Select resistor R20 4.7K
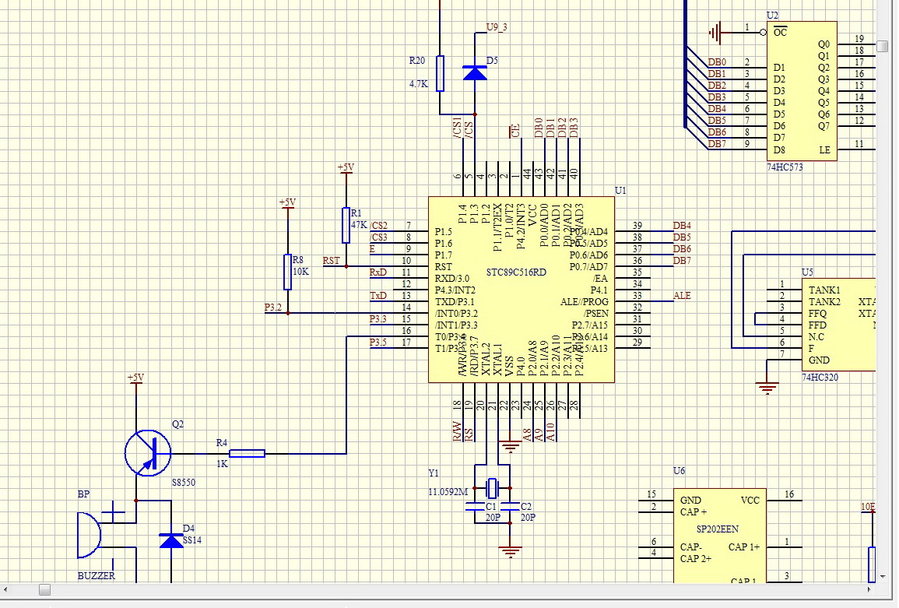 click(x=440, y=73)
